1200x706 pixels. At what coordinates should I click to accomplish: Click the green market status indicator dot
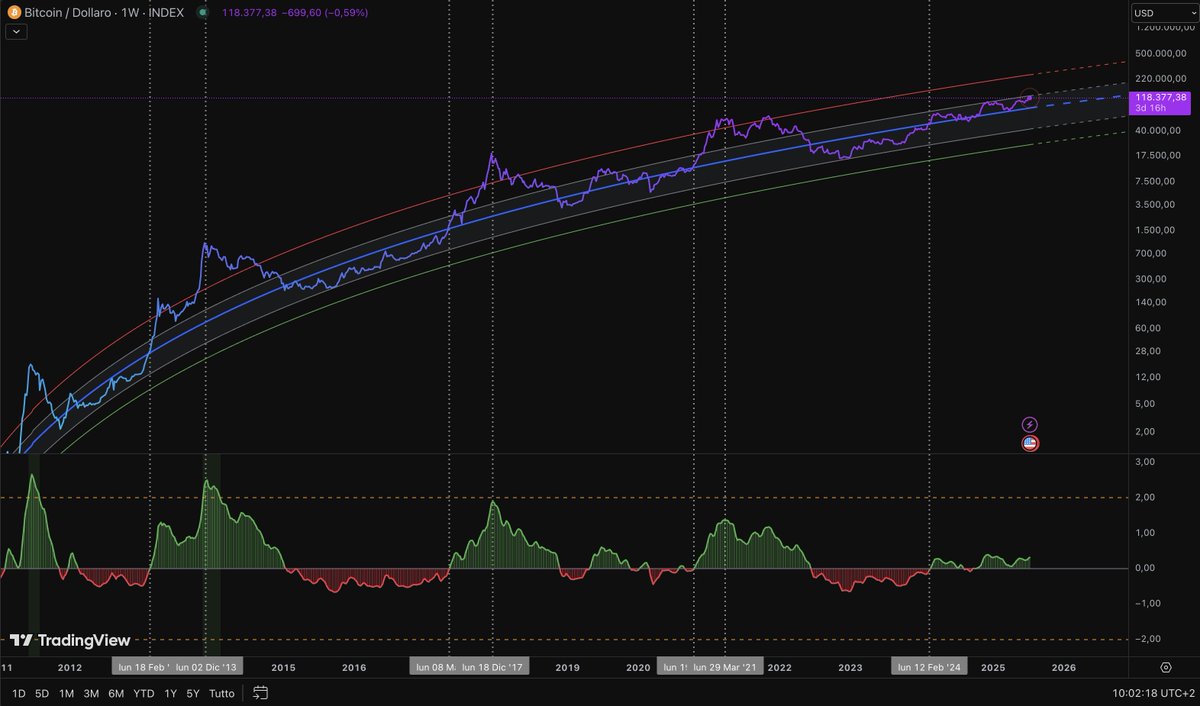point(203,13)
